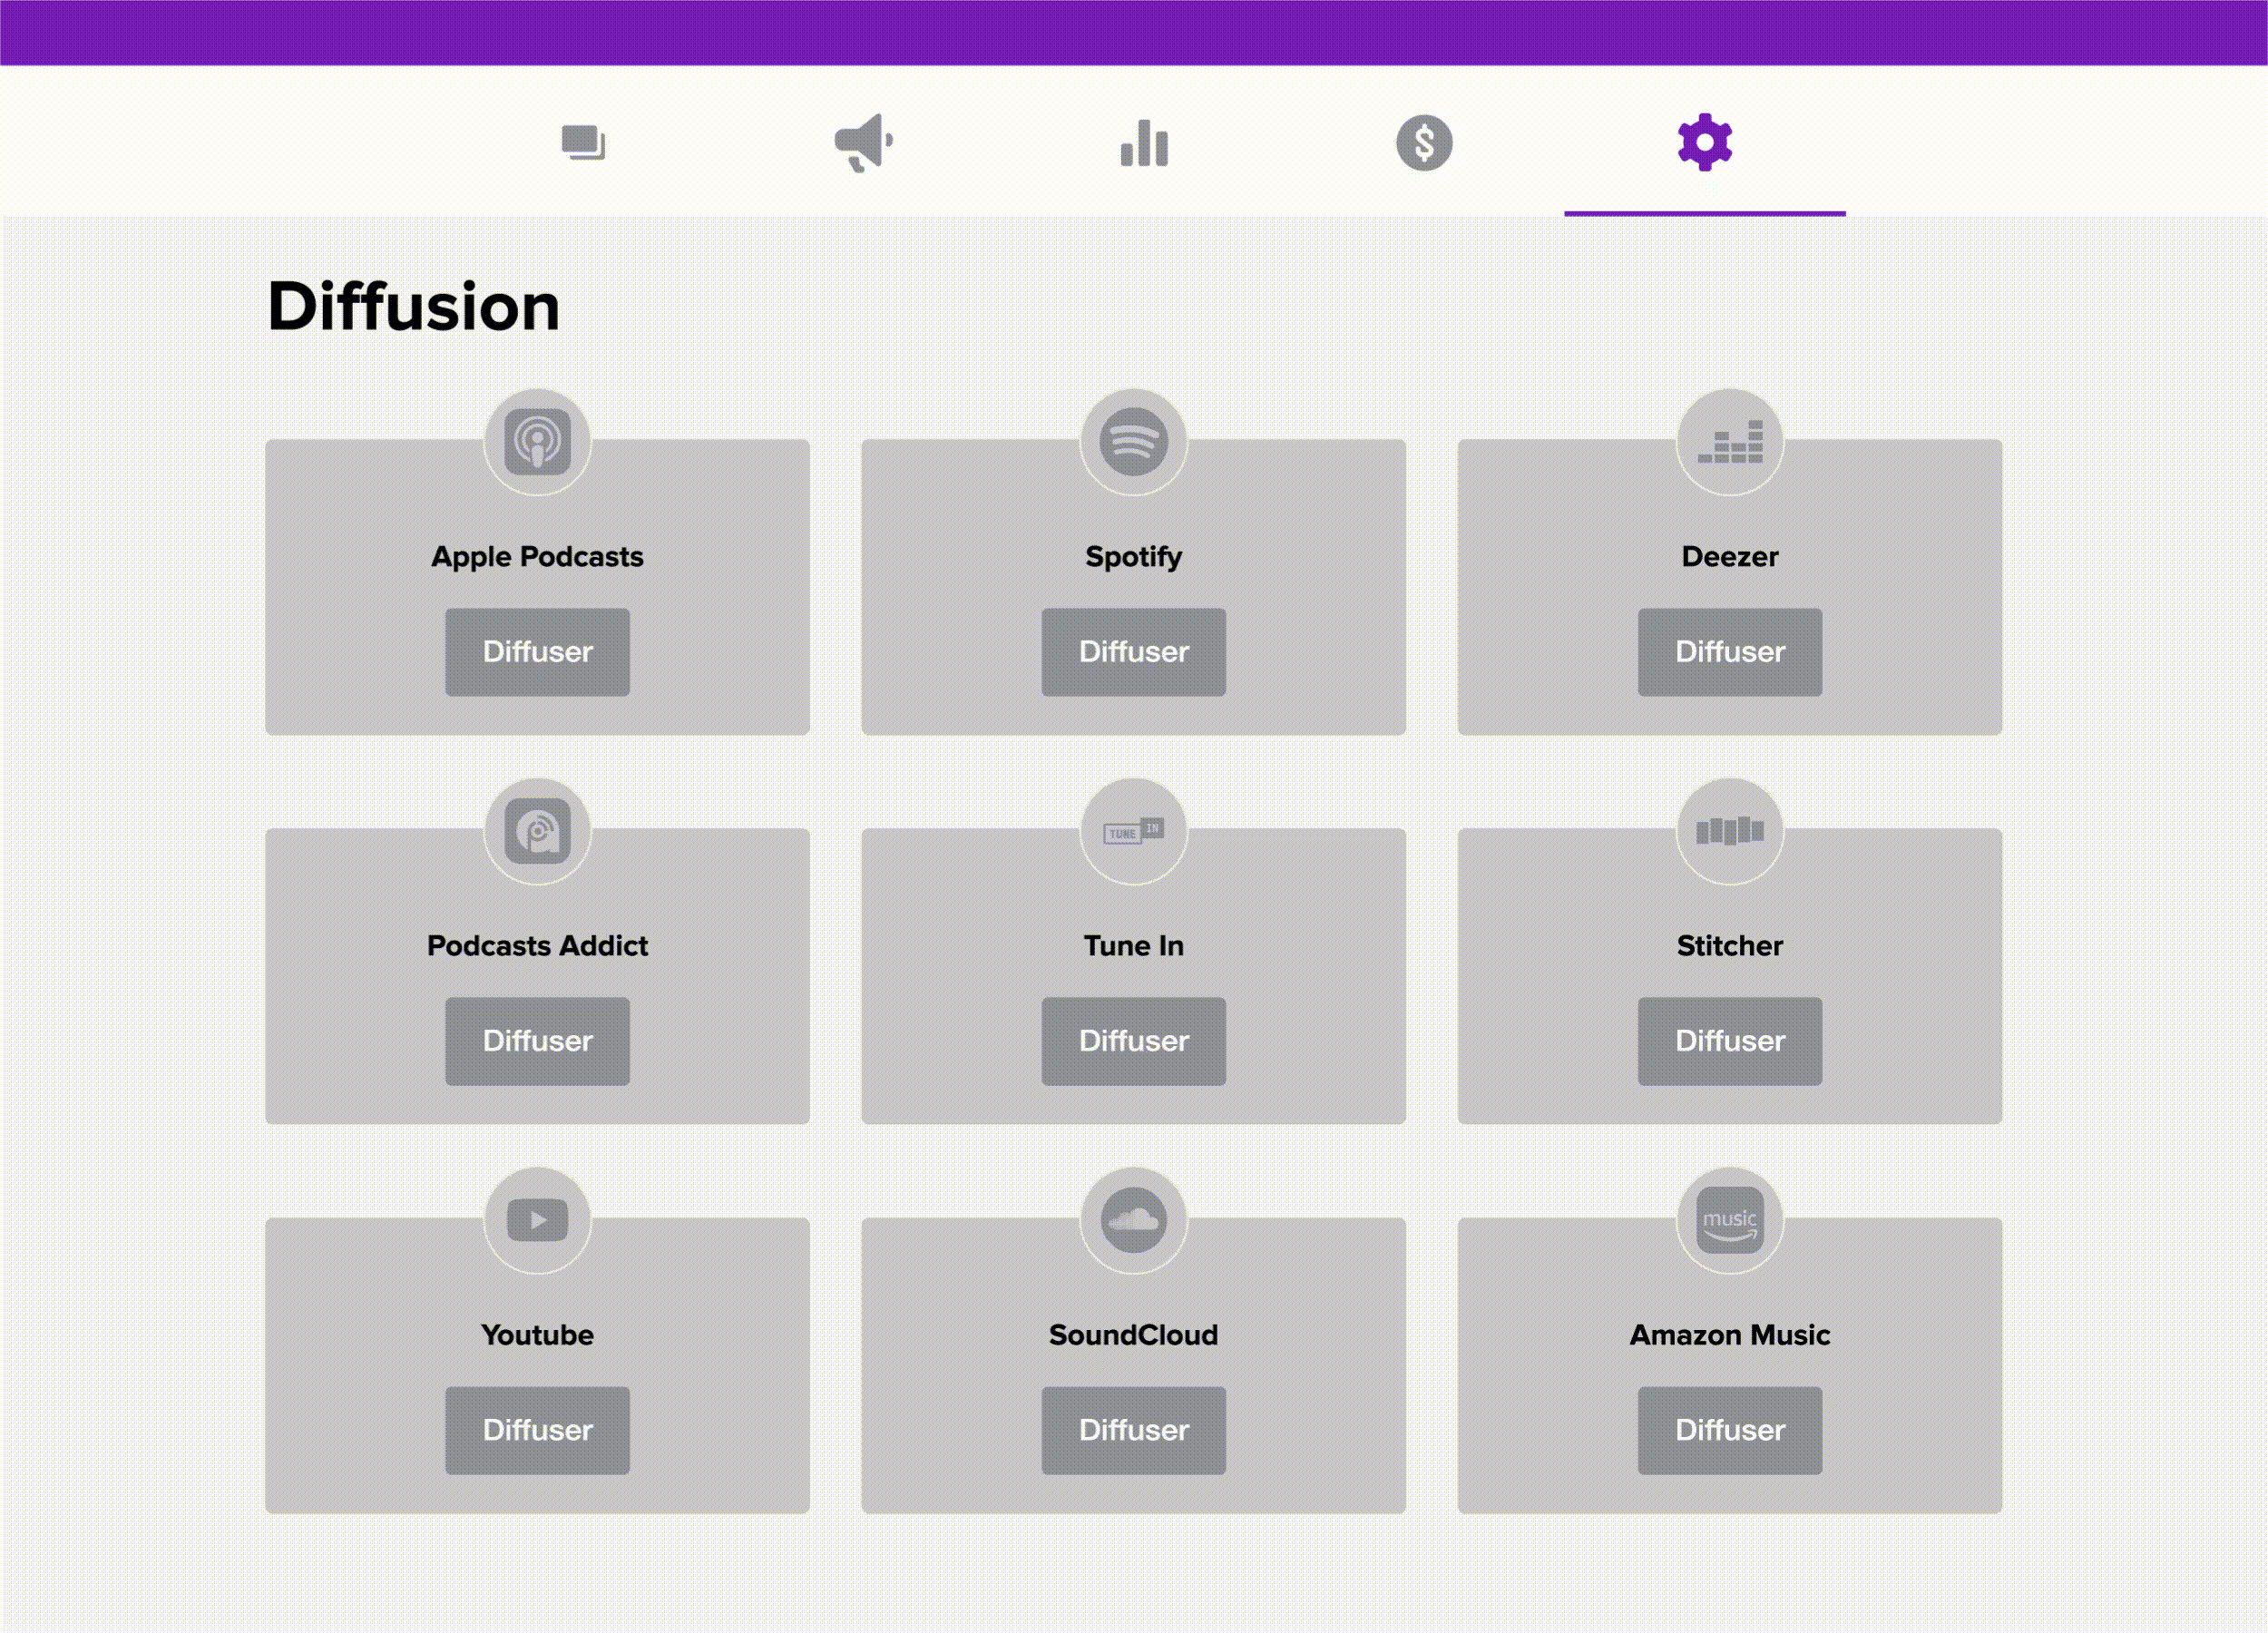2268x1633 pixels.
Task: Click the Spotify logo icon
Action: [1134, 441]
